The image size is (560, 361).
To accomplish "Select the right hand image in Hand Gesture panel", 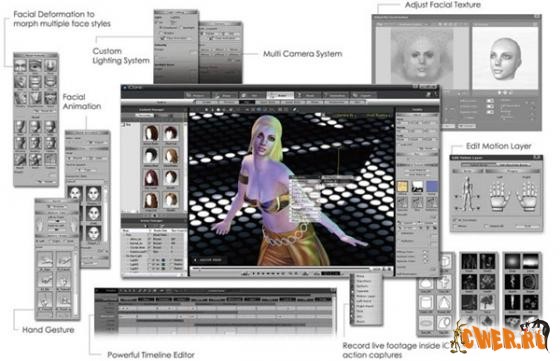I will [74, 225].
